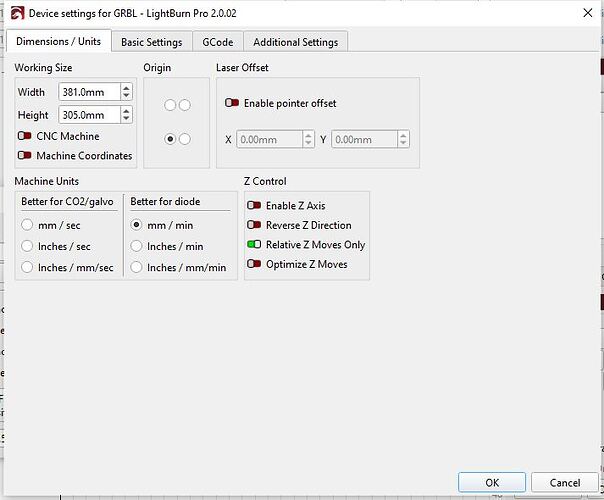Enable Machine Coordinates toggle
The height and width of the screenshot is (500, 604).
[25, 156]
